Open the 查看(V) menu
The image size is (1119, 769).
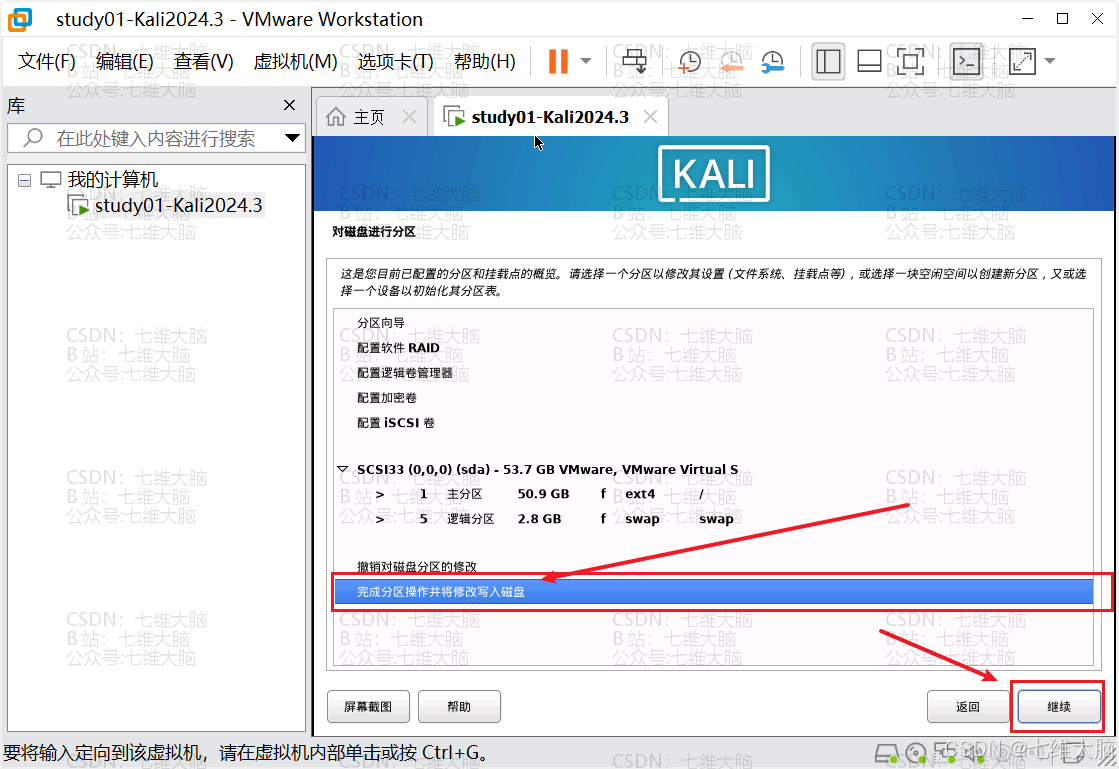(203, 62)
